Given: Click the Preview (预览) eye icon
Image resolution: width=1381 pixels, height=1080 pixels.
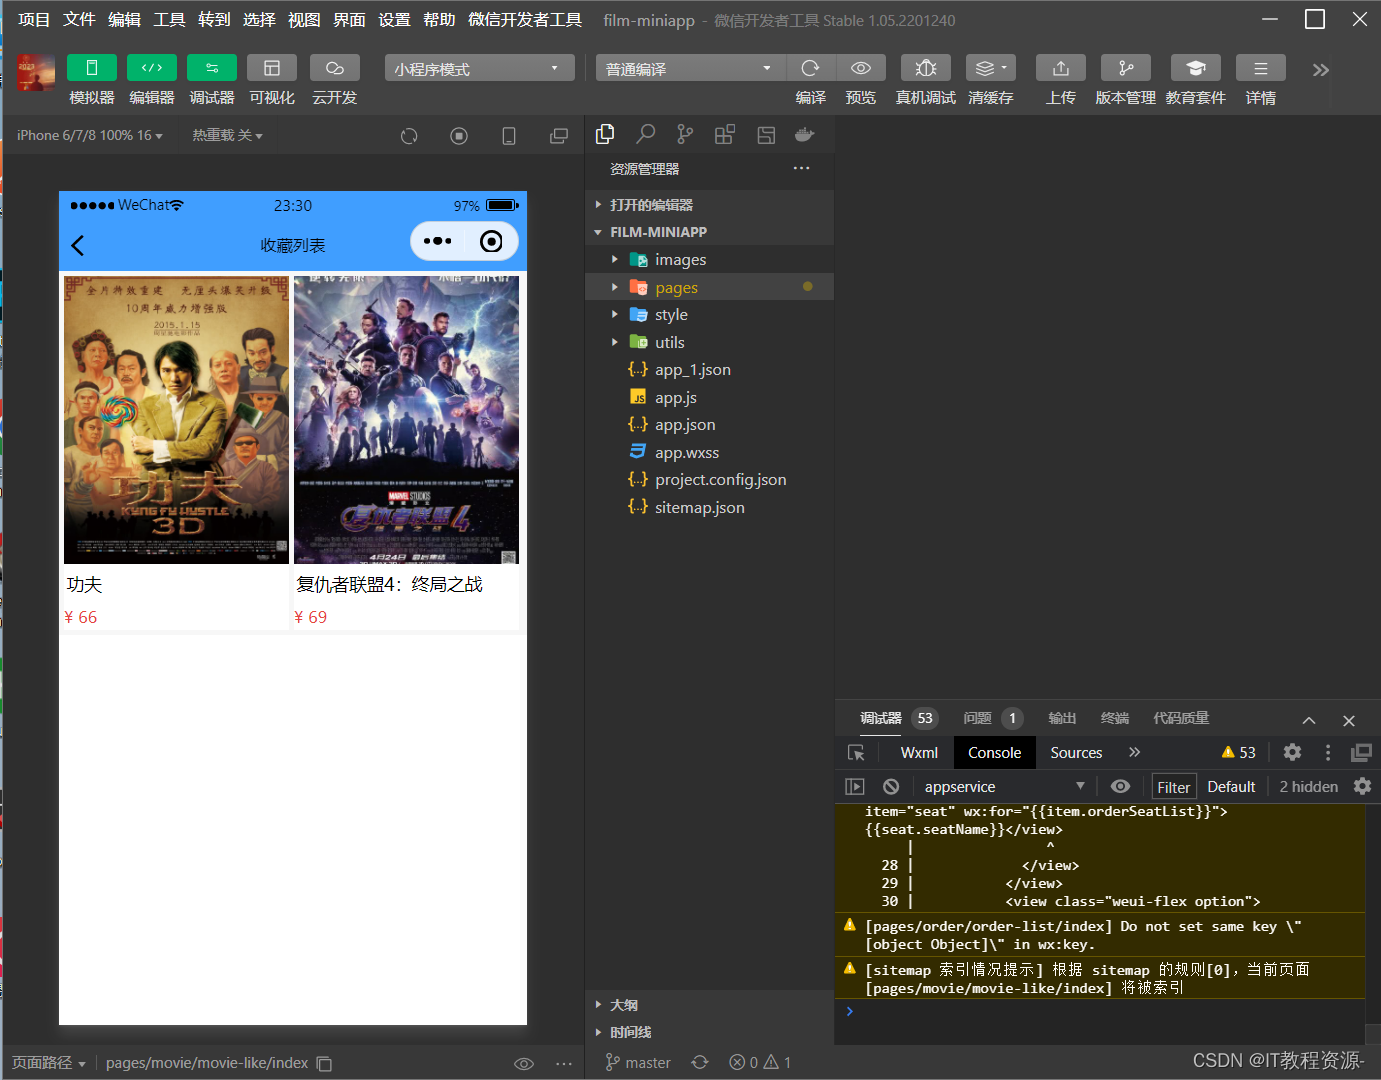Looking at the screenshot, I should pos(861,68).
